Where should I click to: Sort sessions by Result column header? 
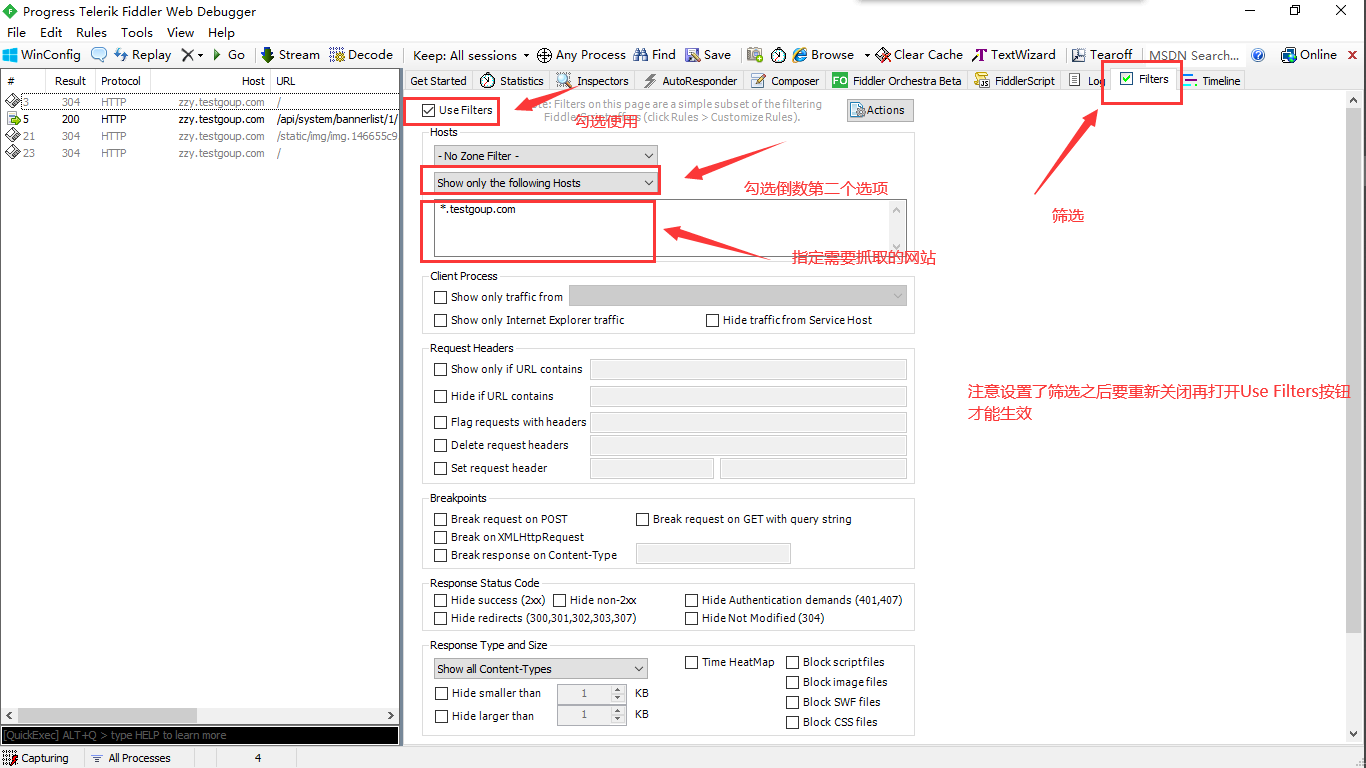pos(70,81)
